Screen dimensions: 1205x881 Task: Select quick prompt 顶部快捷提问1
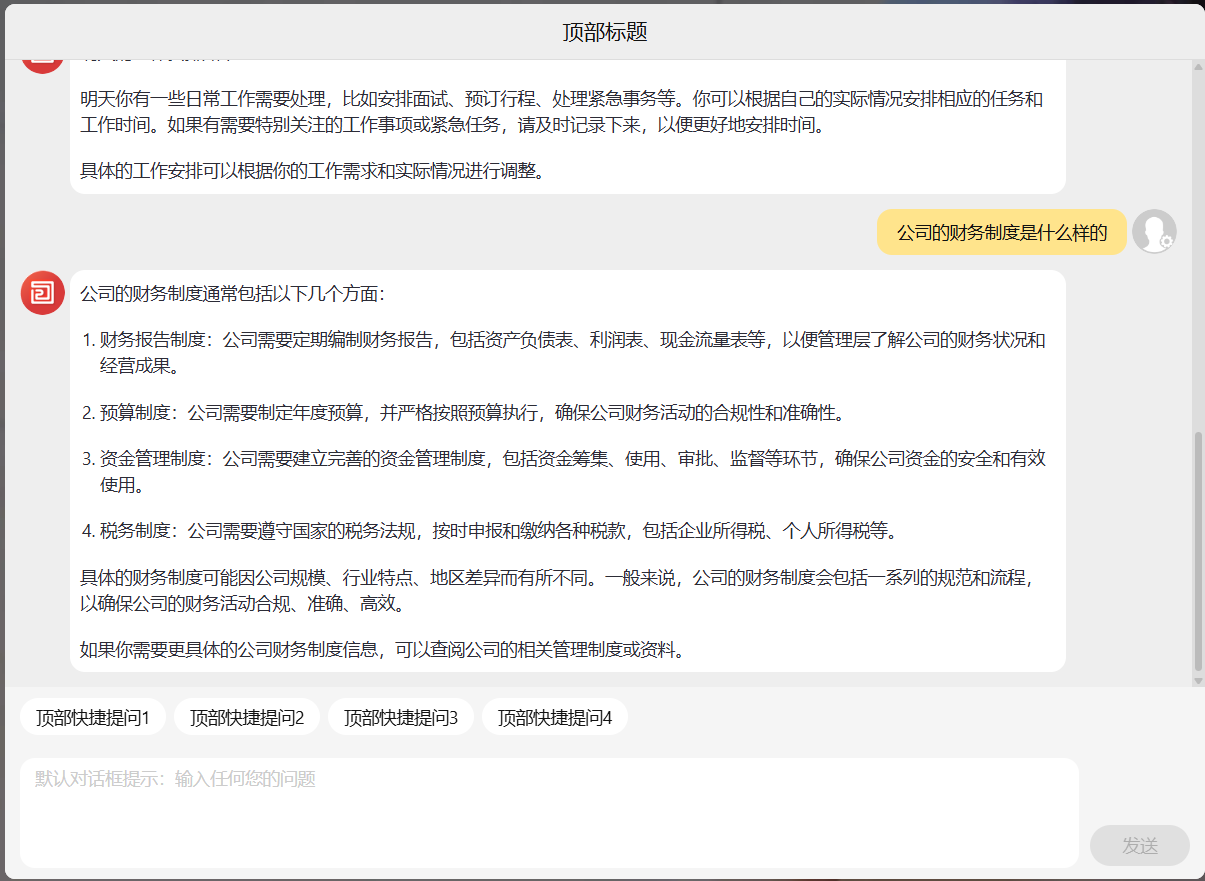[x=93, y=717]
